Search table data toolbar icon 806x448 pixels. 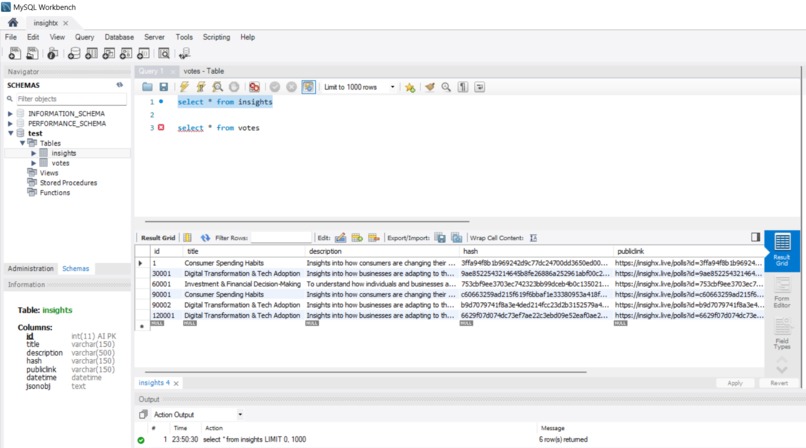[x=164, y=53]
